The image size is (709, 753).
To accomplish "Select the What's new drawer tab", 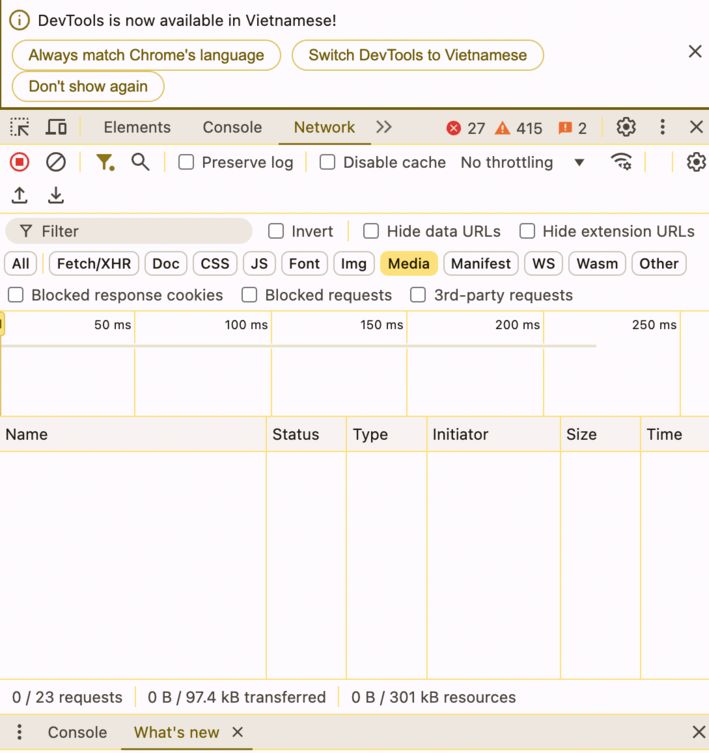I will (x=176, y=732).
